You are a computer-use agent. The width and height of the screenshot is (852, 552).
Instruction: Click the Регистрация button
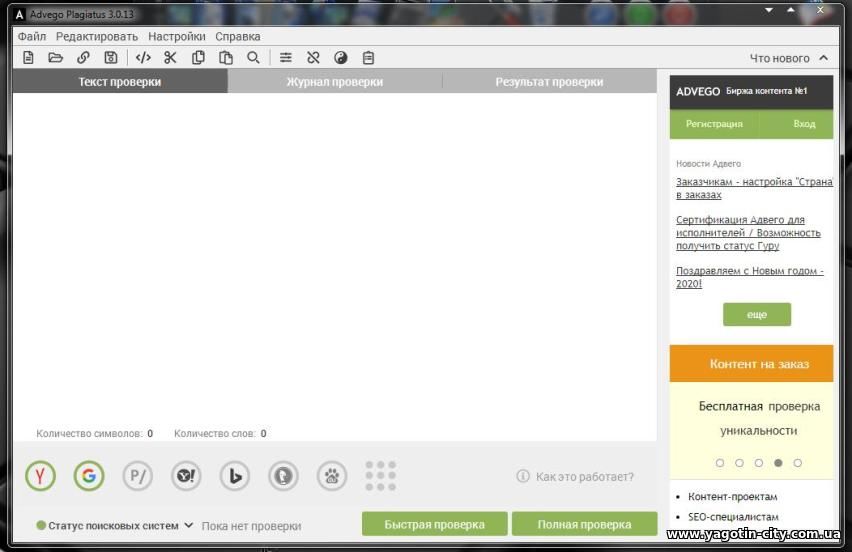pyautogui.click(x=714, y=124)
